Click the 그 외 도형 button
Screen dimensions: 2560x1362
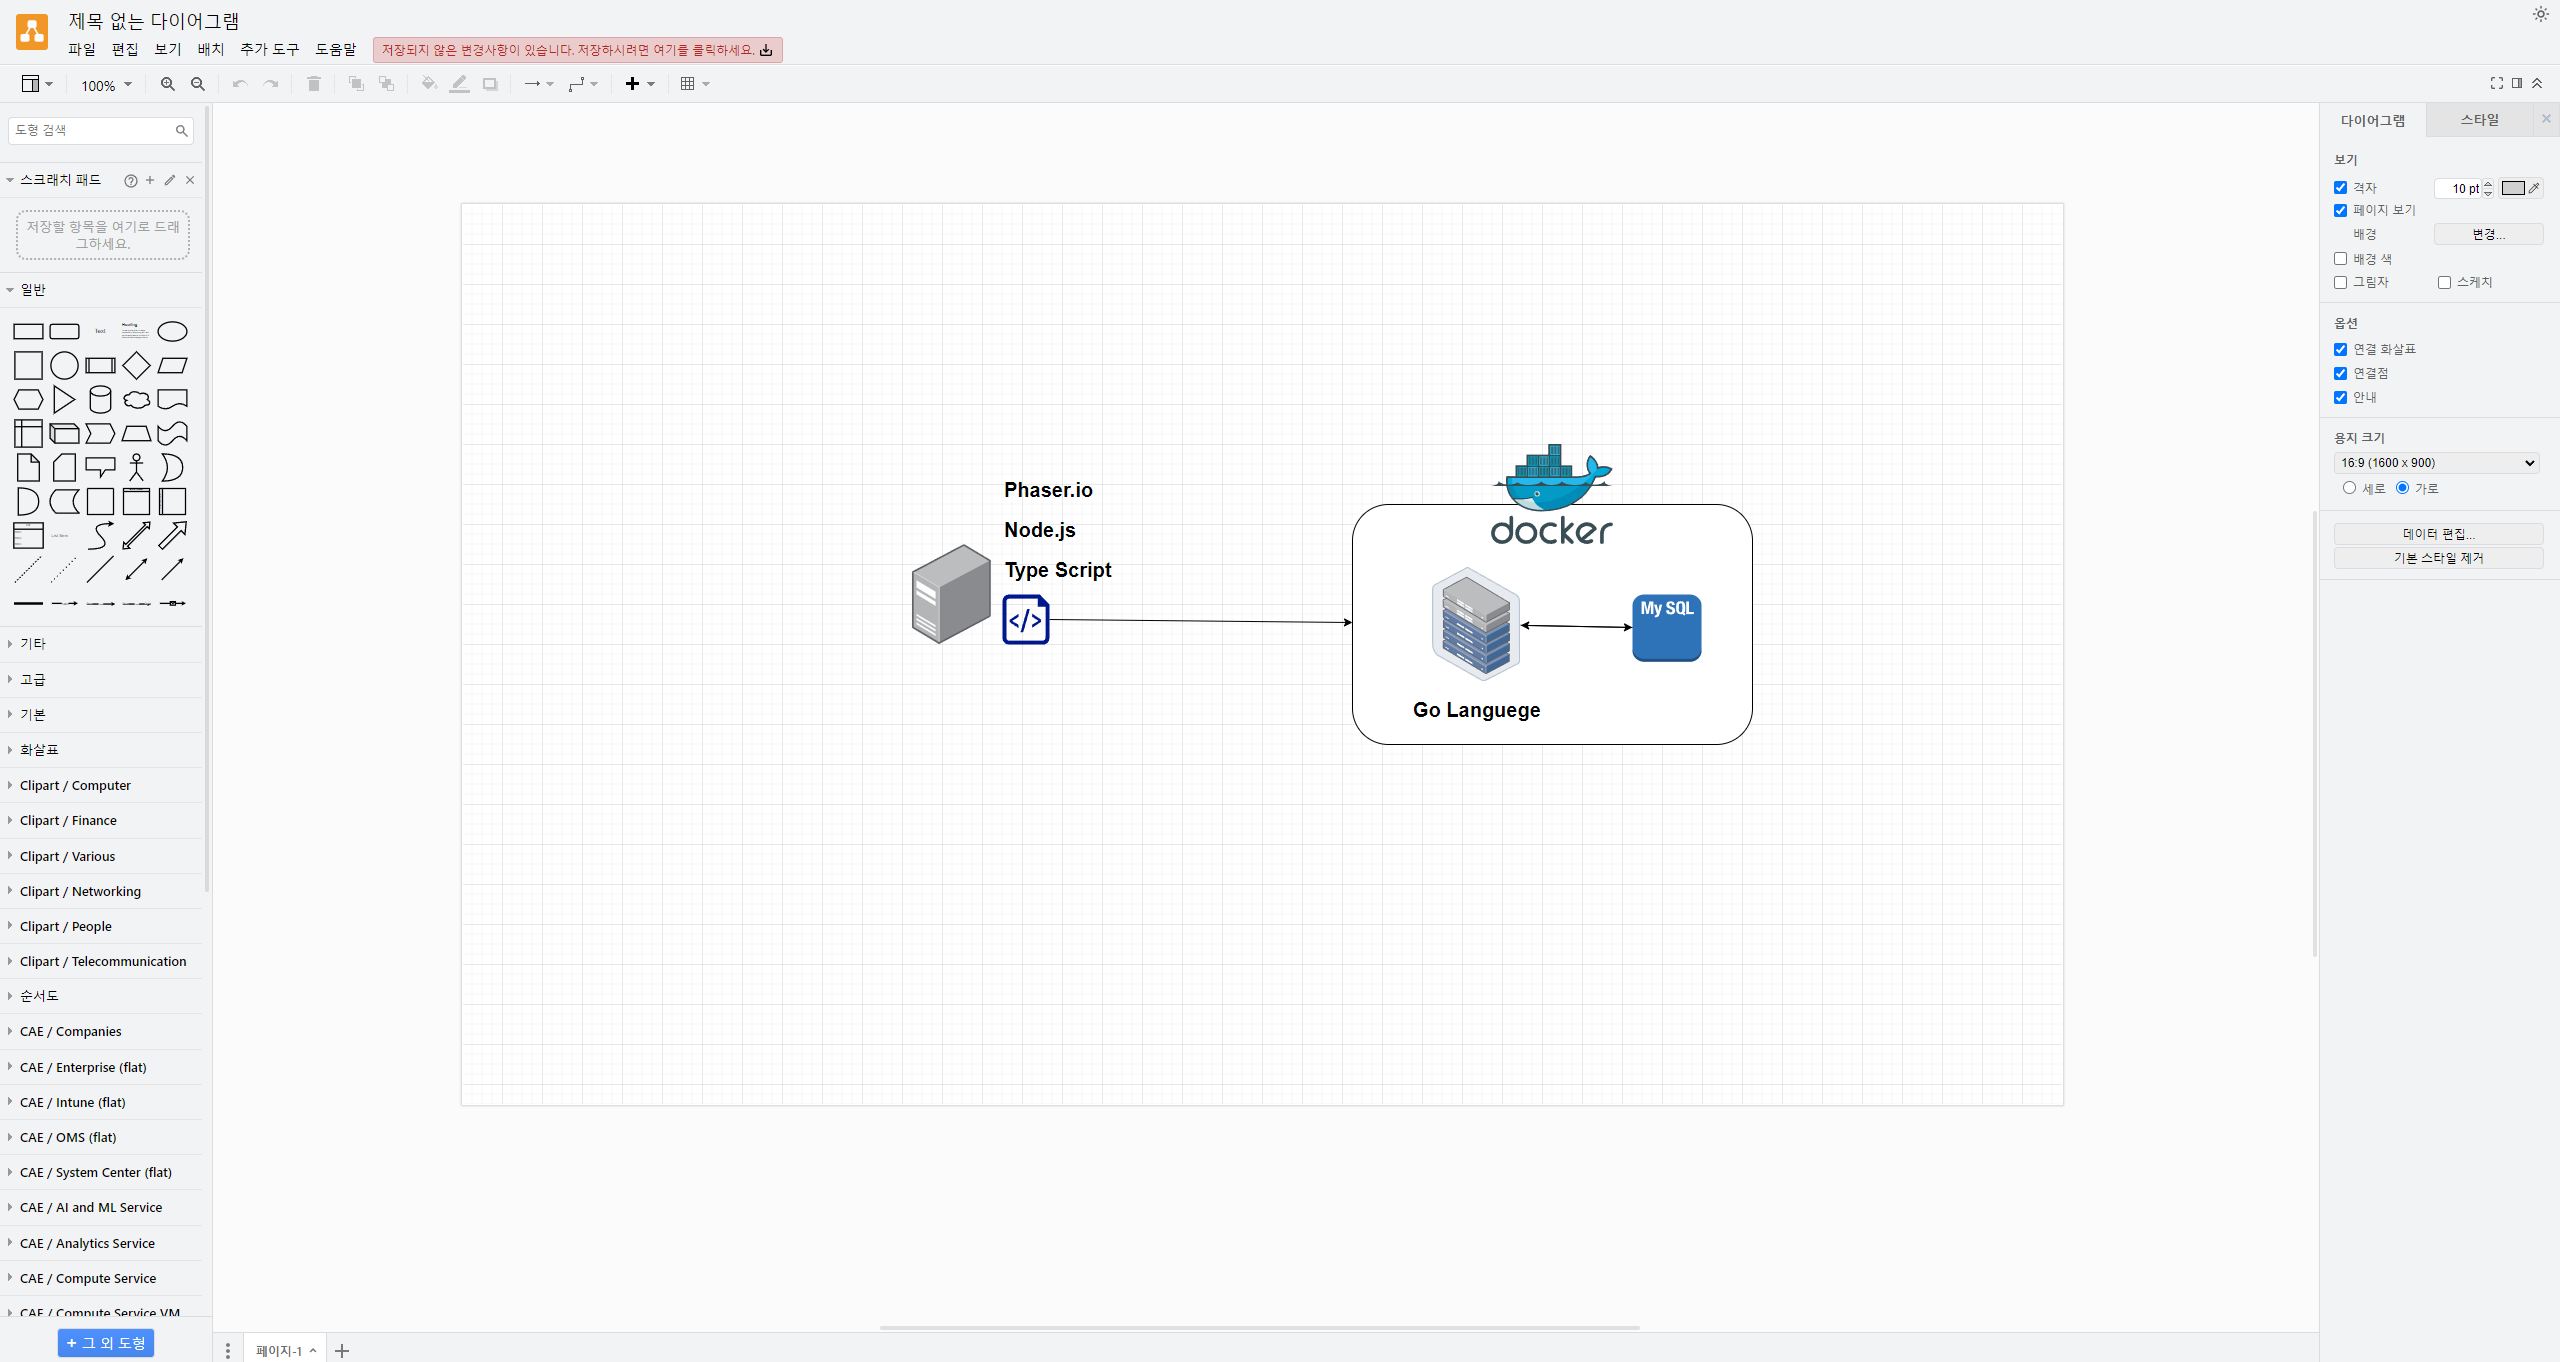point(106,1343)
